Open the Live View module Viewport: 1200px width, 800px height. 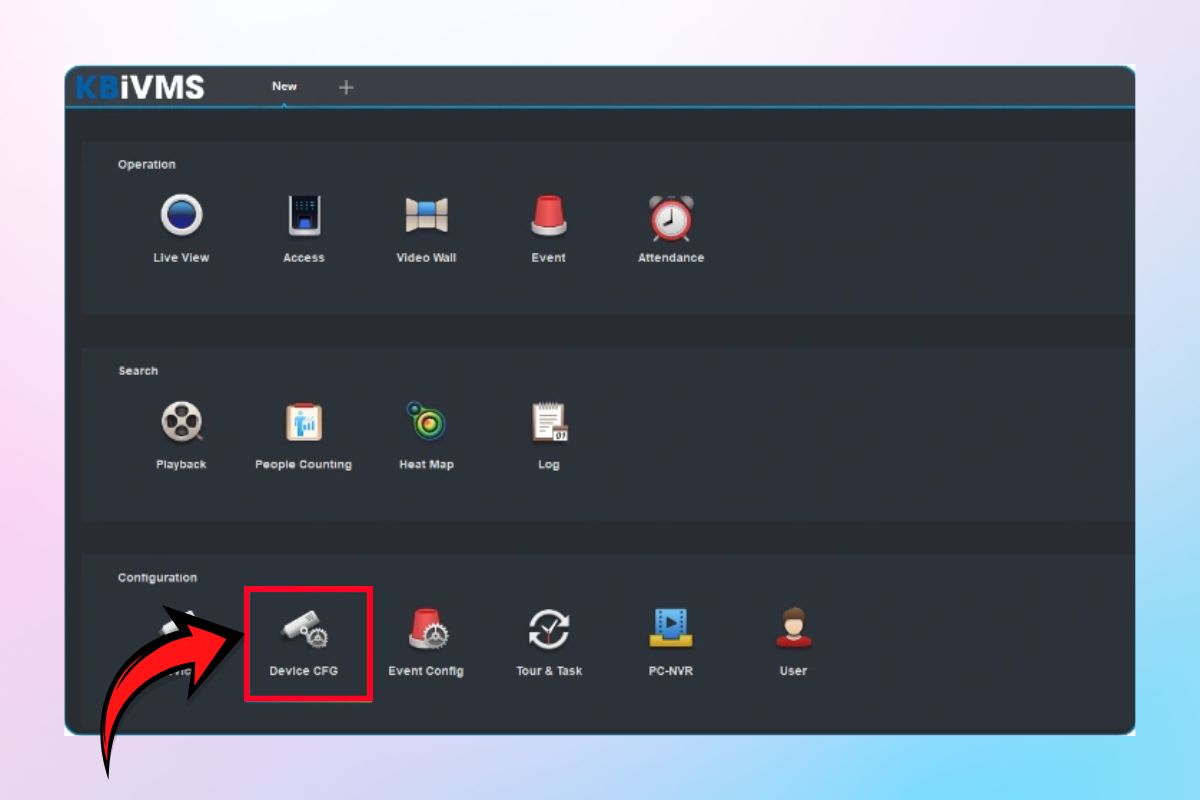(x=181, y=216)
